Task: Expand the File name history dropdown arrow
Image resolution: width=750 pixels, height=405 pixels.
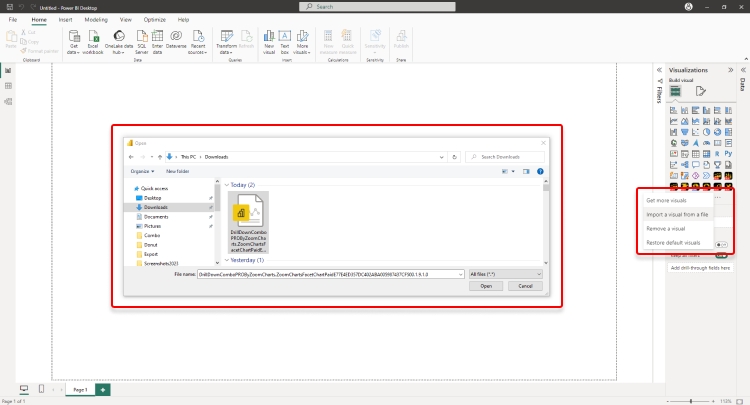Action: (461, 274)
